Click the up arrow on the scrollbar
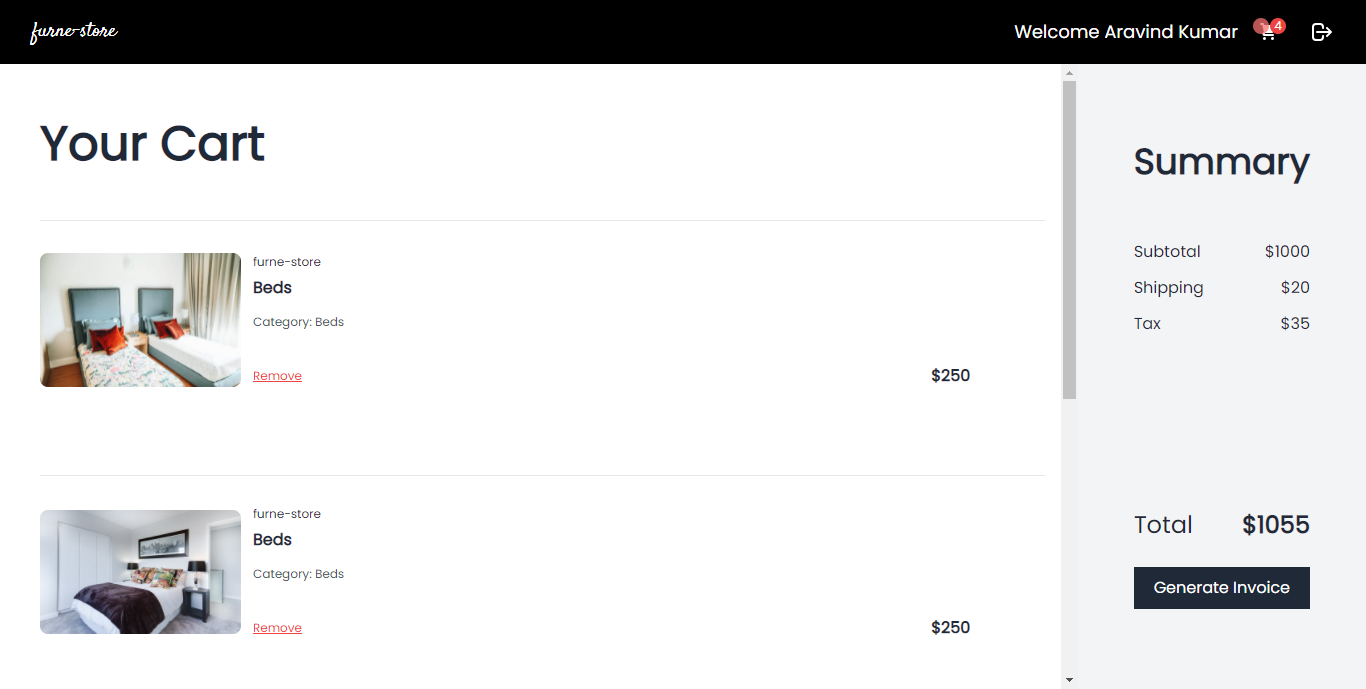 pyautogui.click(x=1069, y=72)
